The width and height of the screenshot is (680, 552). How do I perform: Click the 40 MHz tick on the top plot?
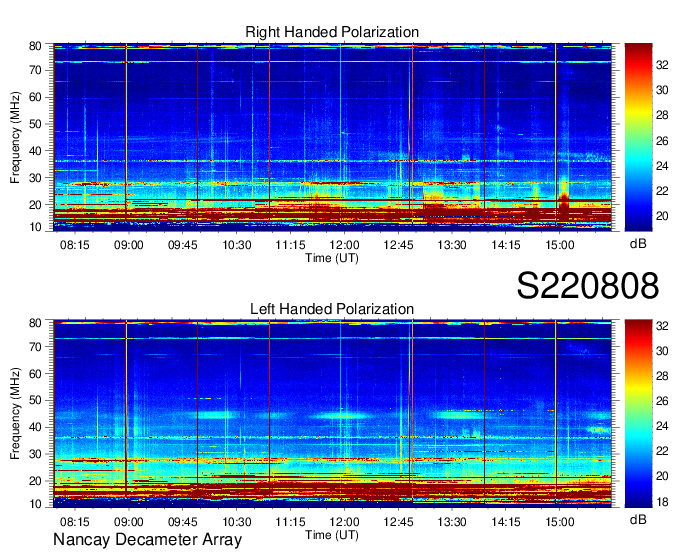point(35,151)
